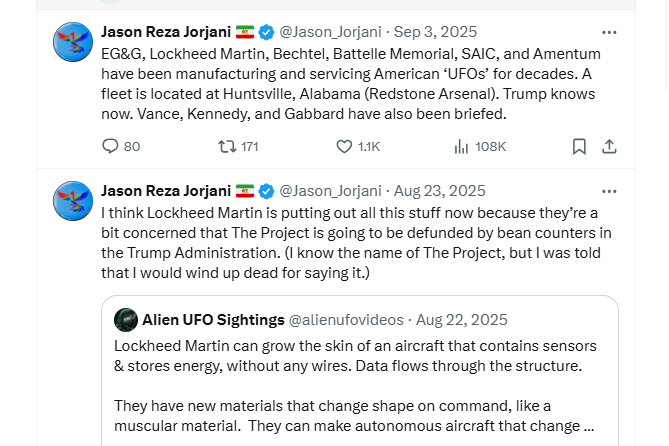The image size is (669, 446).
Task: Click profile avatar on Aug 23 tweet
Action: [73, 201]
